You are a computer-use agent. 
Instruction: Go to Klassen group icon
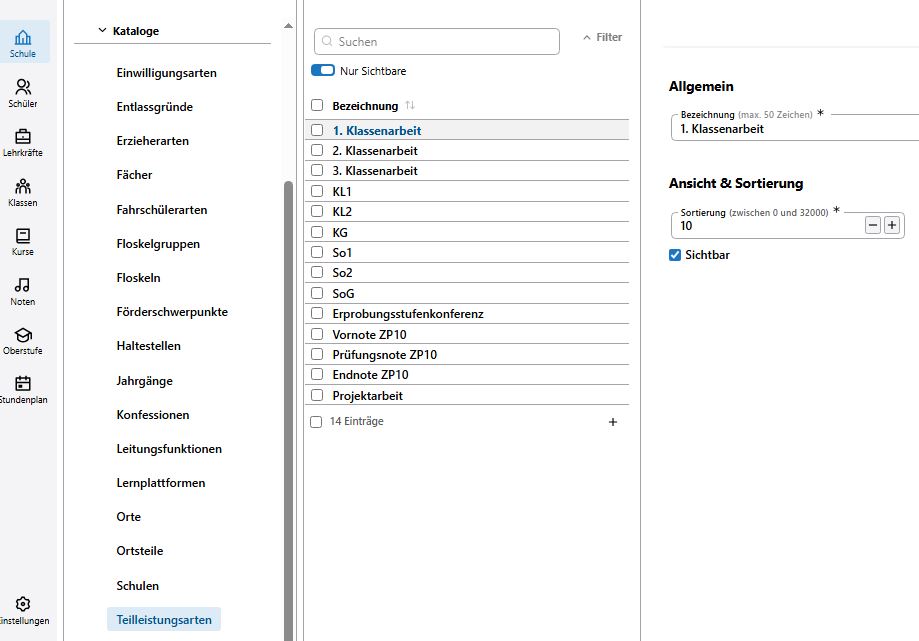23,186
